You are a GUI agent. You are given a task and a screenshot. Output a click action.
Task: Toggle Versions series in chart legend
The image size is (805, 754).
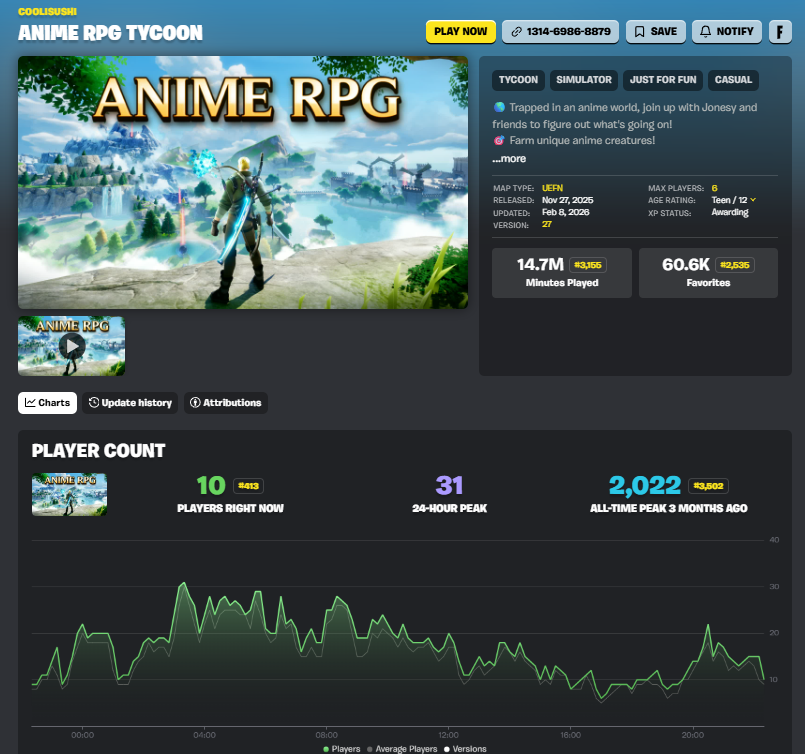[465, 749]
